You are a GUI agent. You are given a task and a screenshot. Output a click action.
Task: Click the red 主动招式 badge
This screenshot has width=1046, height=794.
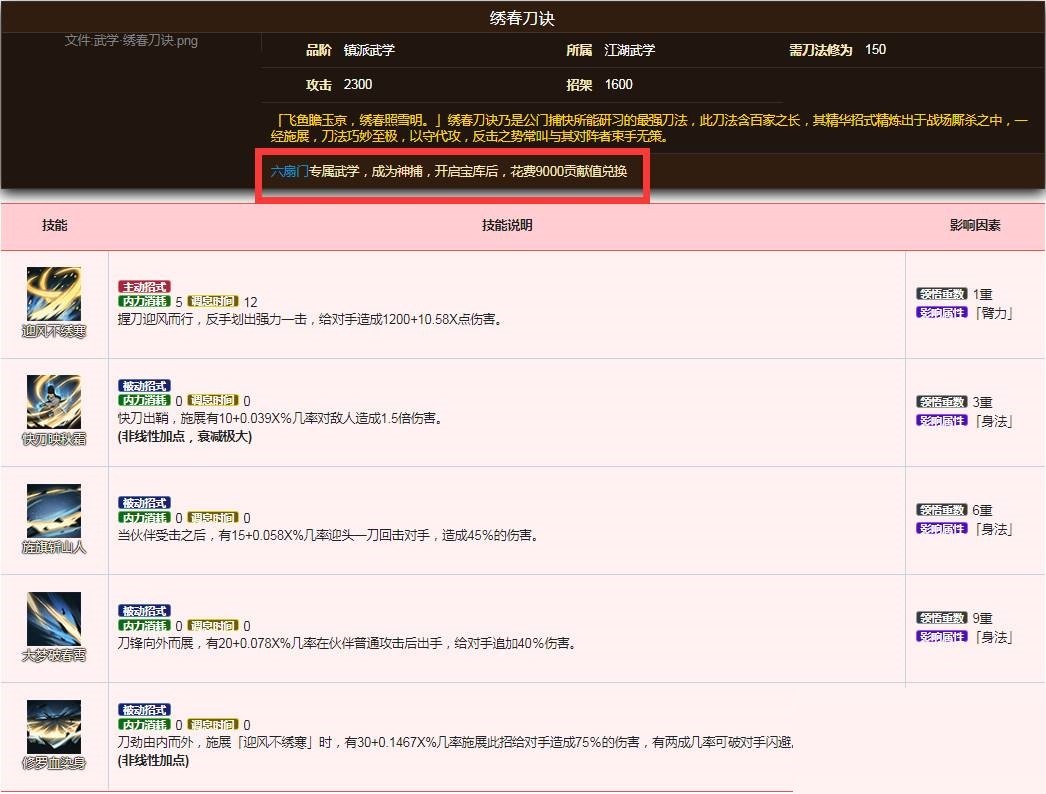(144, 287)
